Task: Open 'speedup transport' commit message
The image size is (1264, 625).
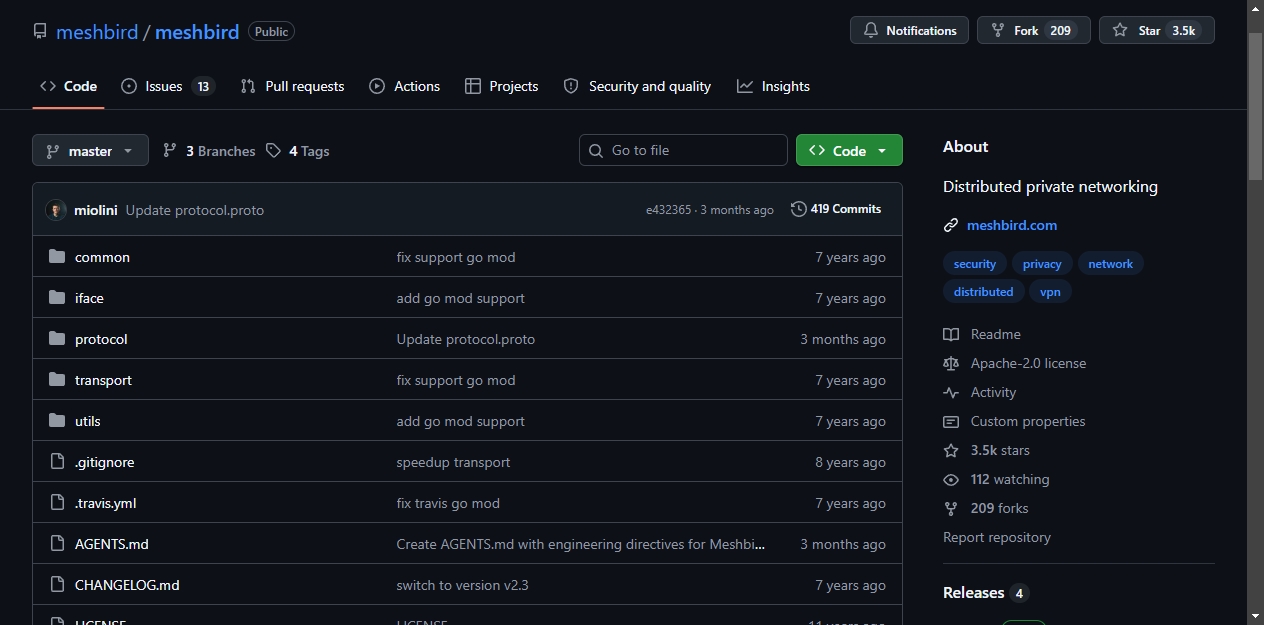Action: (x=454, y=462)
